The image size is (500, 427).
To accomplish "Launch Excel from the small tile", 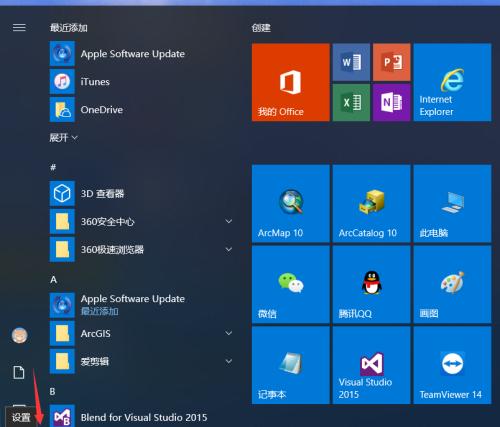I will click(351, 102).
